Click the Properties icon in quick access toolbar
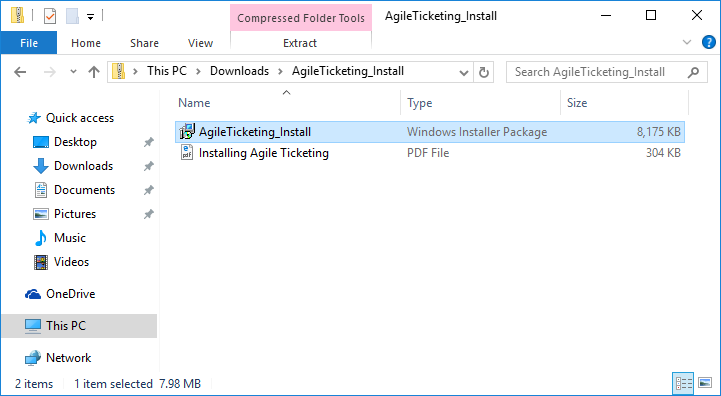Image resolution: width=721 pixels, height=396 pixels. pyautogui.click(x=50, y=16)
